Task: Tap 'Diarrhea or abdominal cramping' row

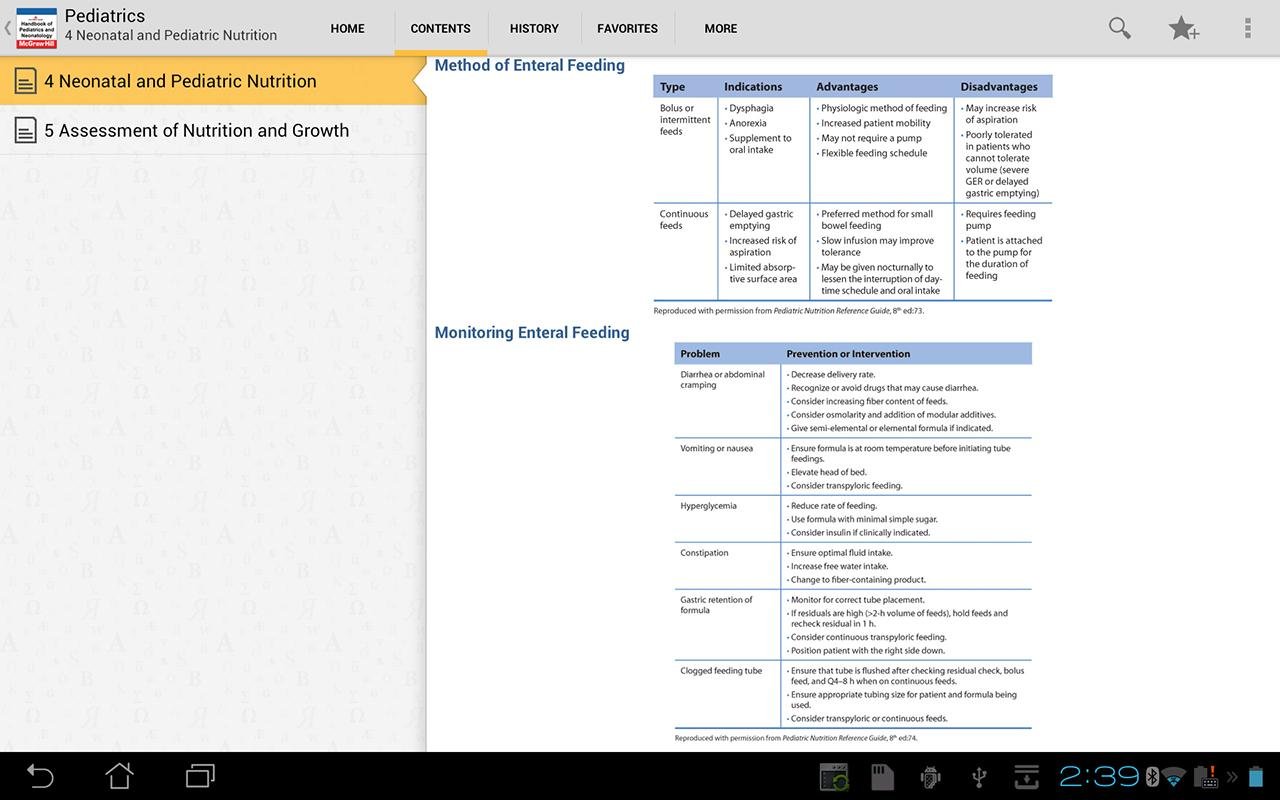Action: [x=853, y=401]
